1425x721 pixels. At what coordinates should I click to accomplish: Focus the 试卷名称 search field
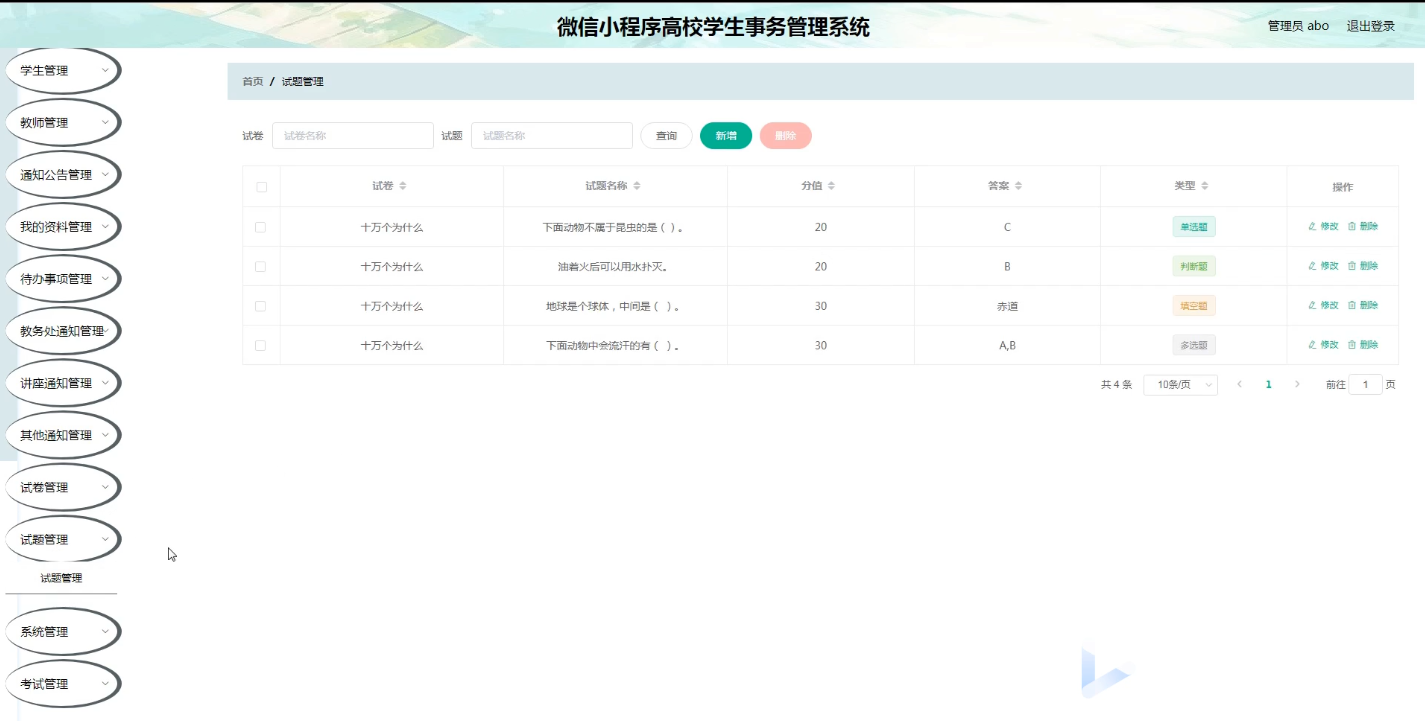tap(353, 136)
